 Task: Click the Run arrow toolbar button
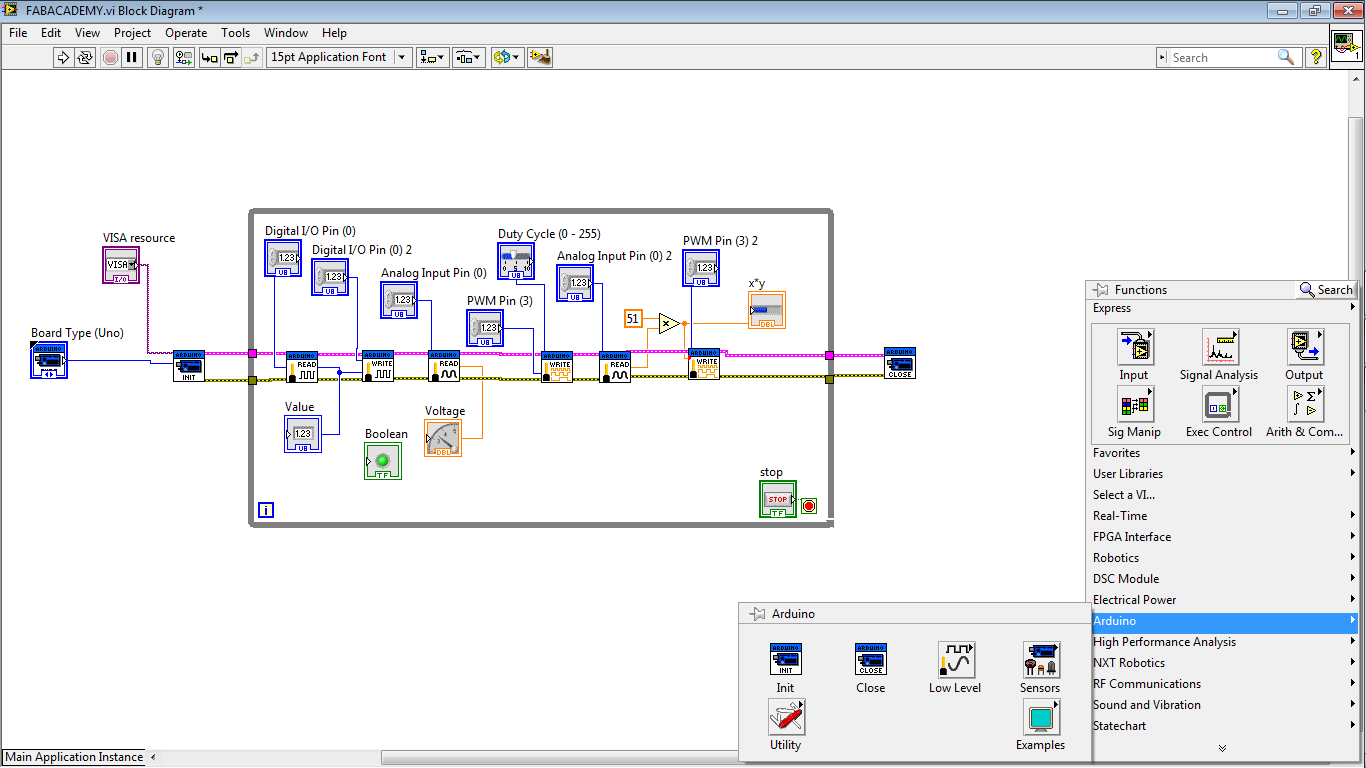click(x=64, y=58)
